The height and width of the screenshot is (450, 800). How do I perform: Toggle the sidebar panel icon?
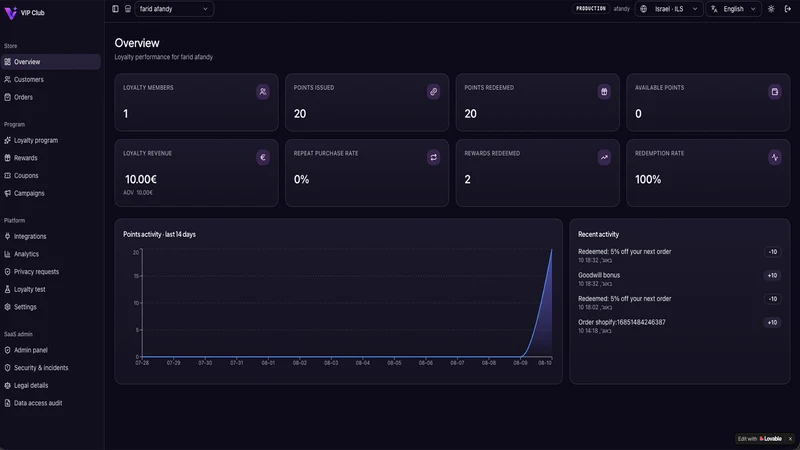coord(115,9)
